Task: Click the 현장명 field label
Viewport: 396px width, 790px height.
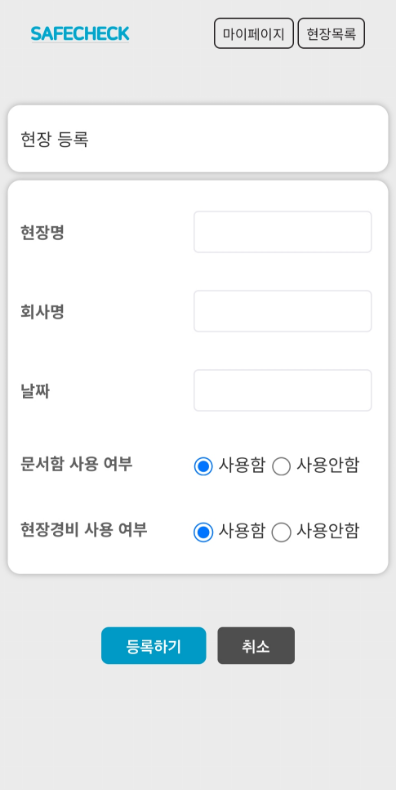Action: (x=42, y=233)
